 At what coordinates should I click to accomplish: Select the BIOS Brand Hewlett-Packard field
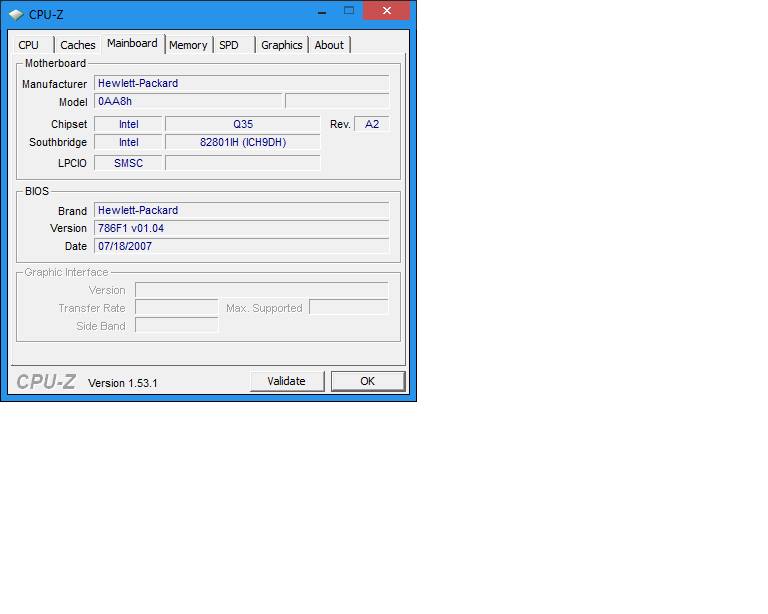[241, 210]
